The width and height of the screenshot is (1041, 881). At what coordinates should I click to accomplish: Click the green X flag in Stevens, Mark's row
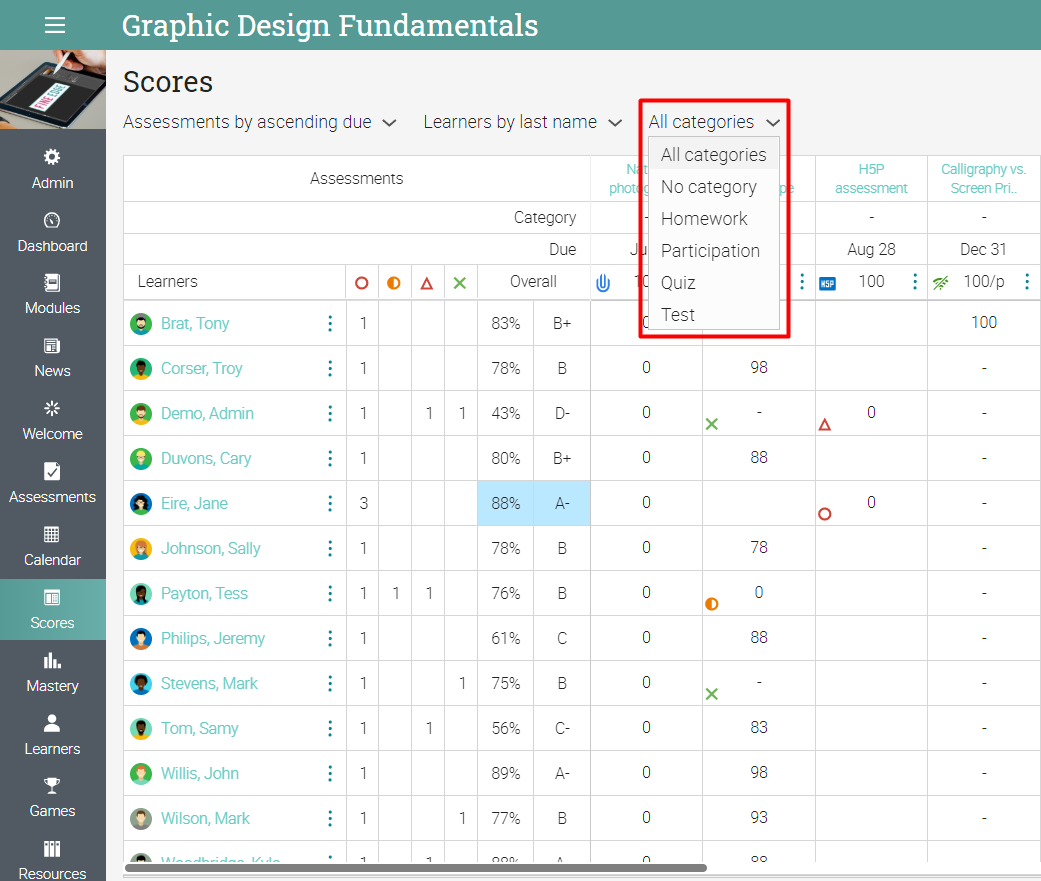pyautogui.click(x=712, y=694)
